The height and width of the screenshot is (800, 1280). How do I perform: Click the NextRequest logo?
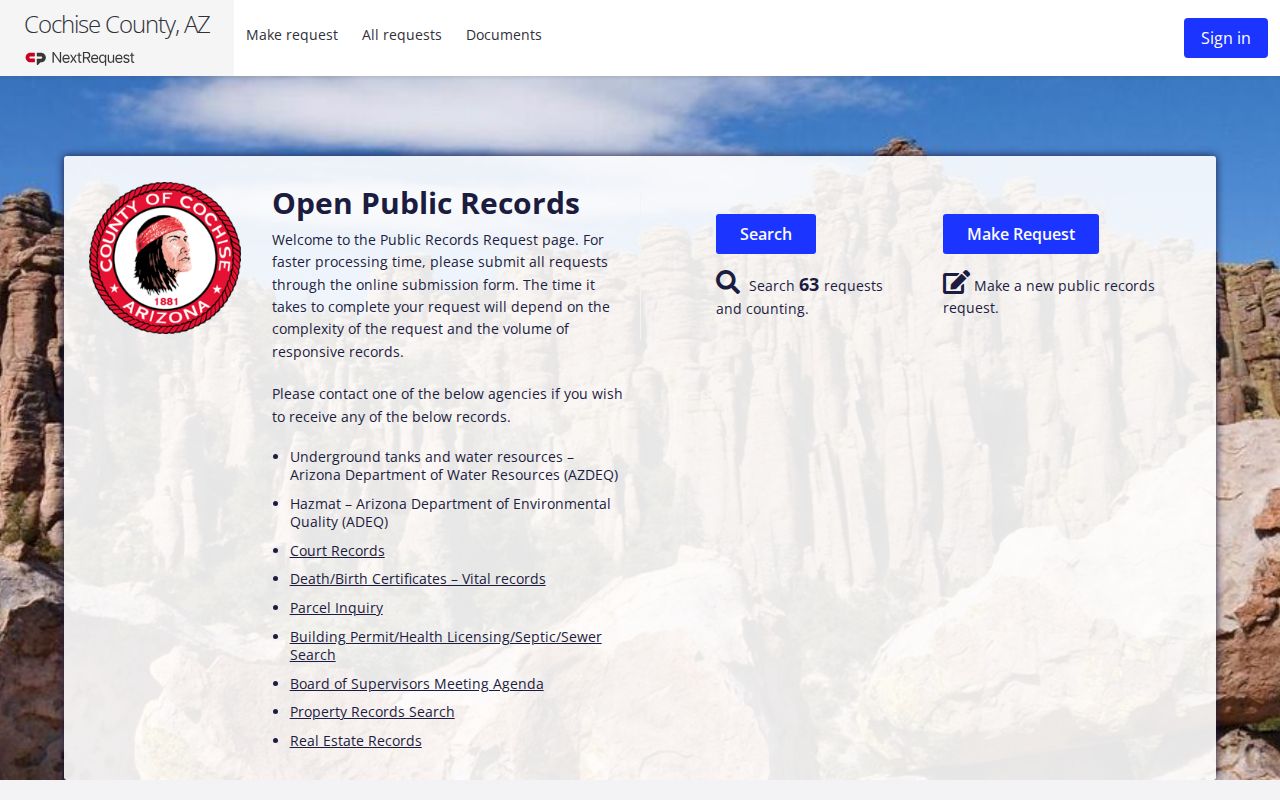(x=80, y=58)
